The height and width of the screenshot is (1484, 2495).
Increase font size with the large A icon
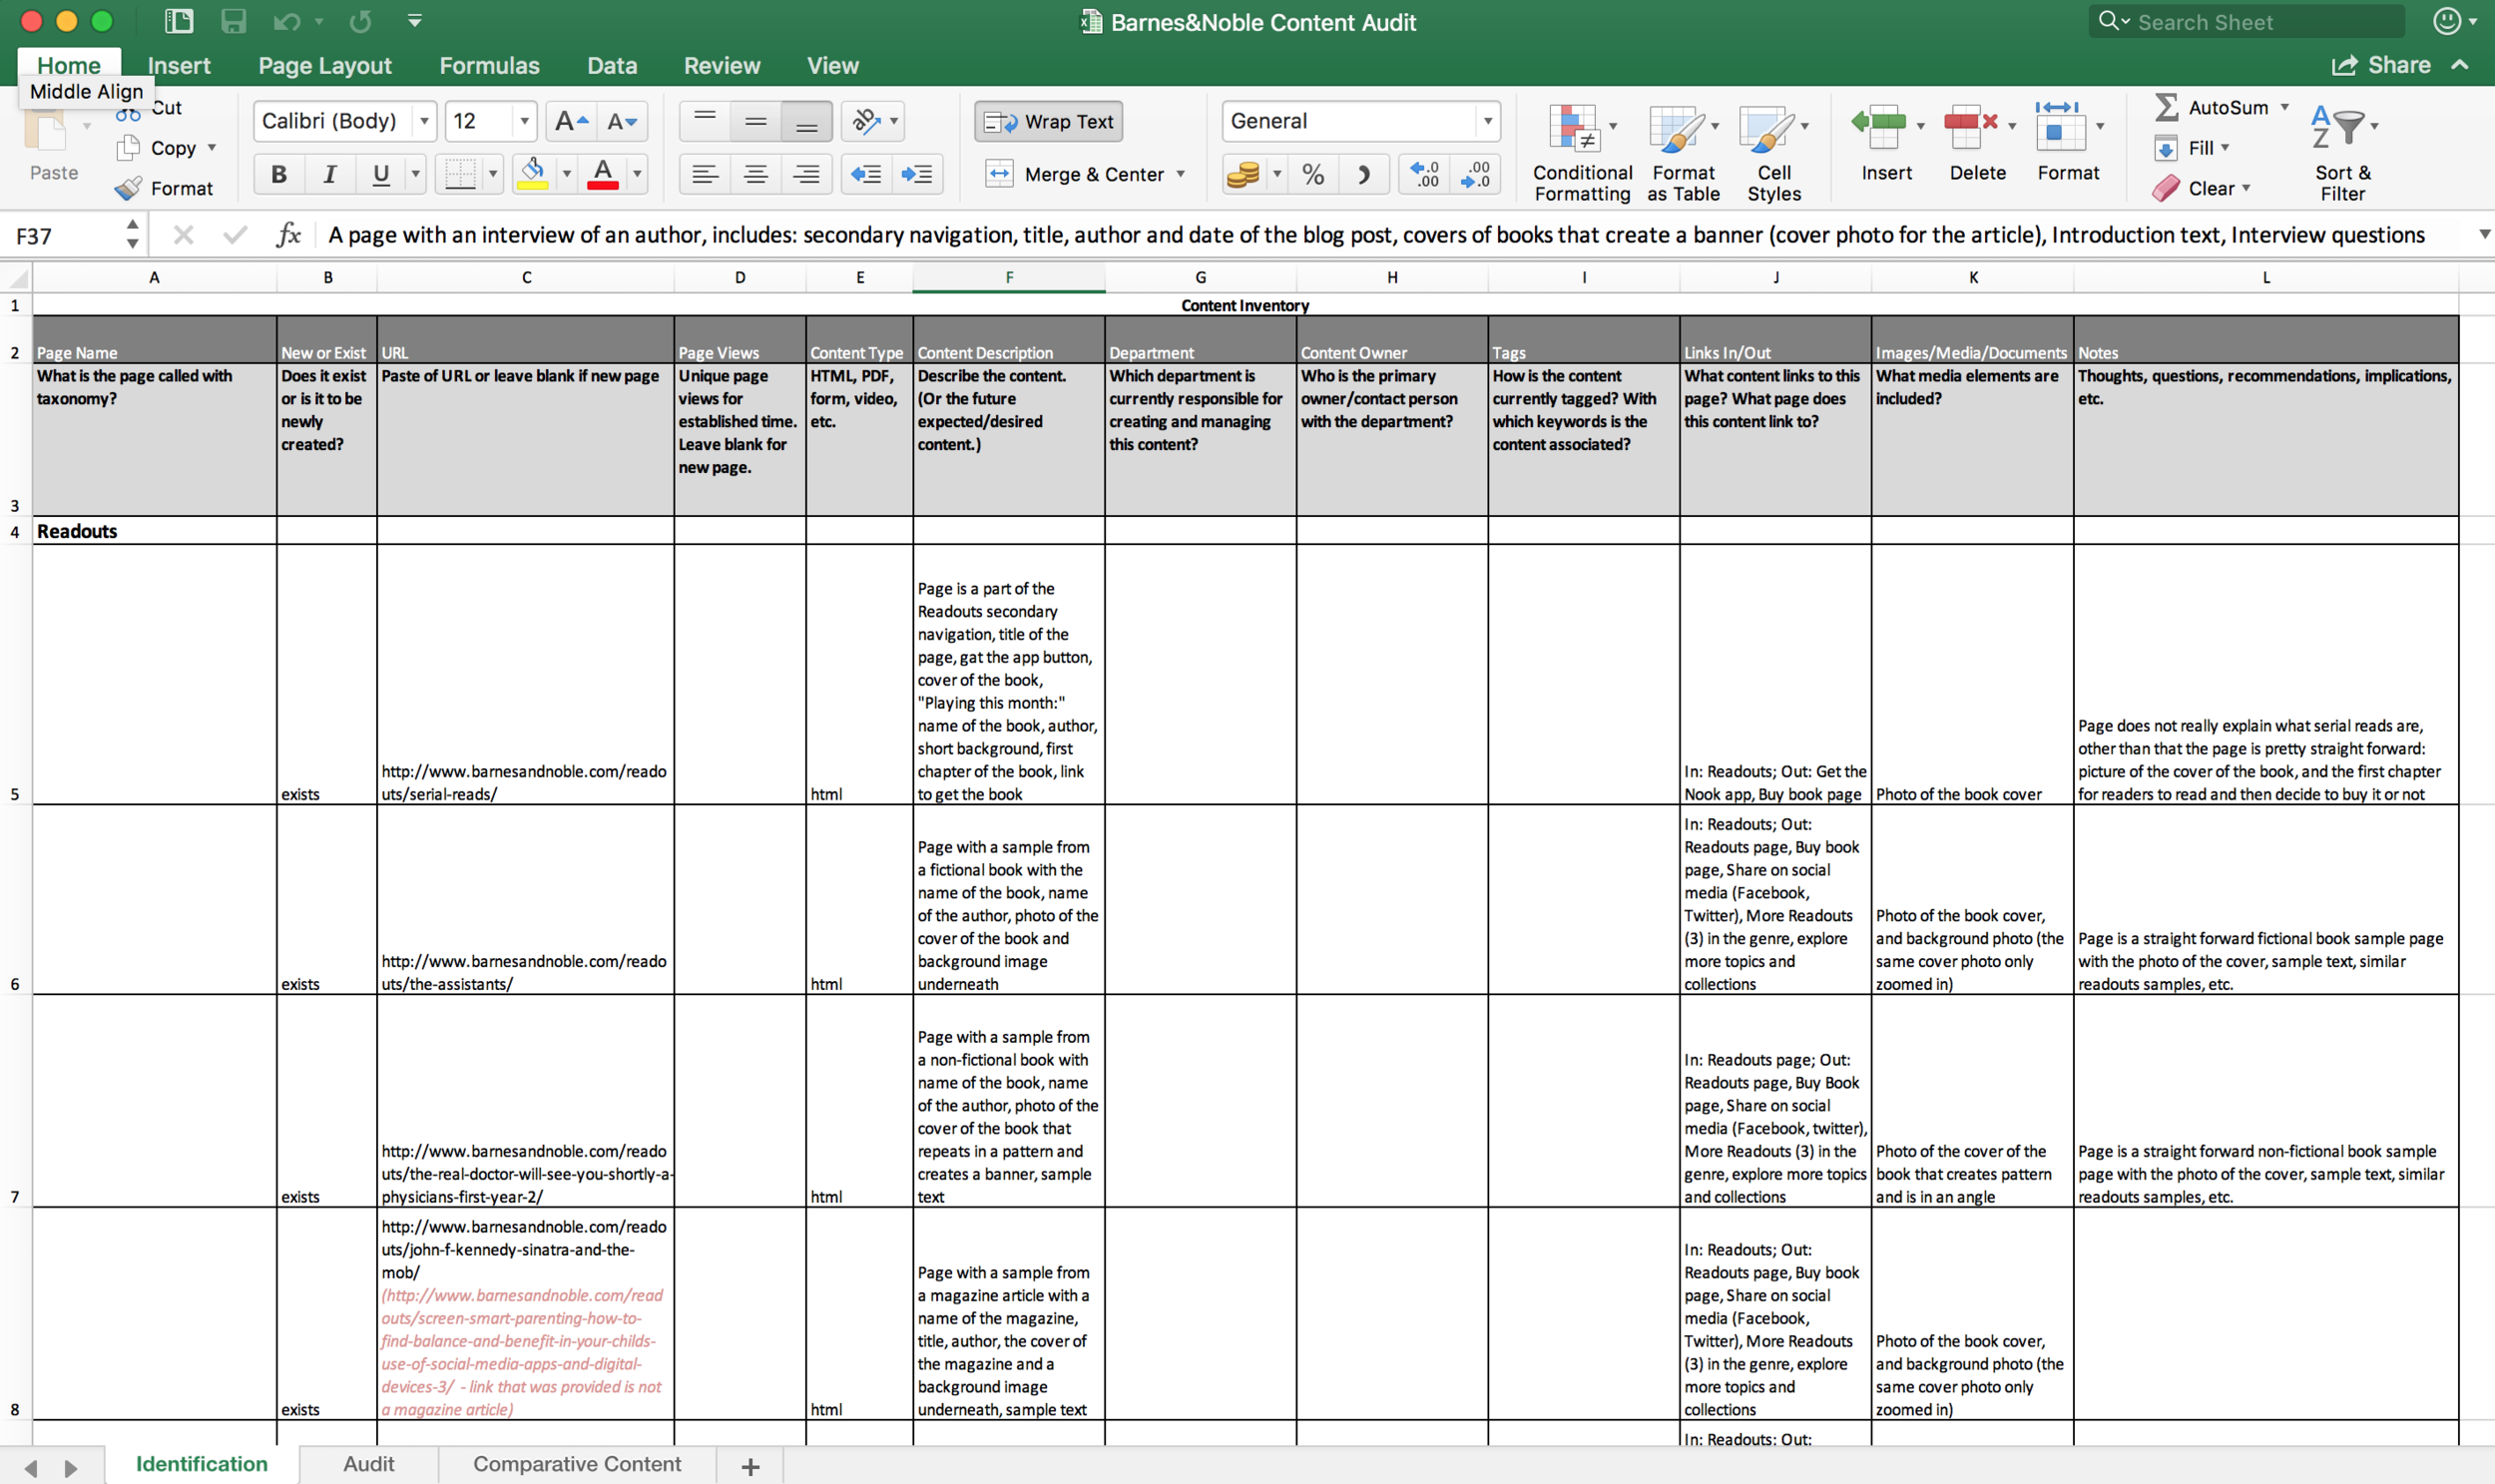click(x=571, y=121)
